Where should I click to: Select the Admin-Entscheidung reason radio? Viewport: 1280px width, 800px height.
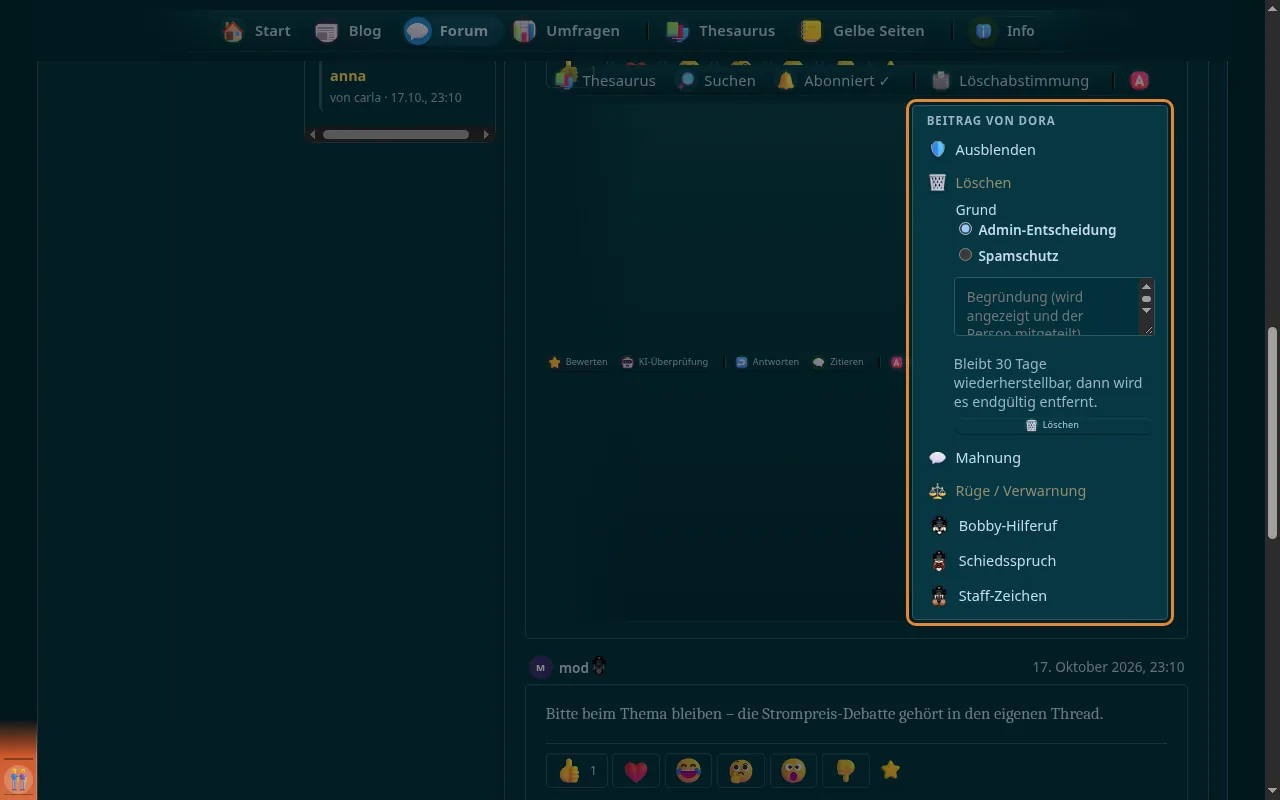[965, 229]
